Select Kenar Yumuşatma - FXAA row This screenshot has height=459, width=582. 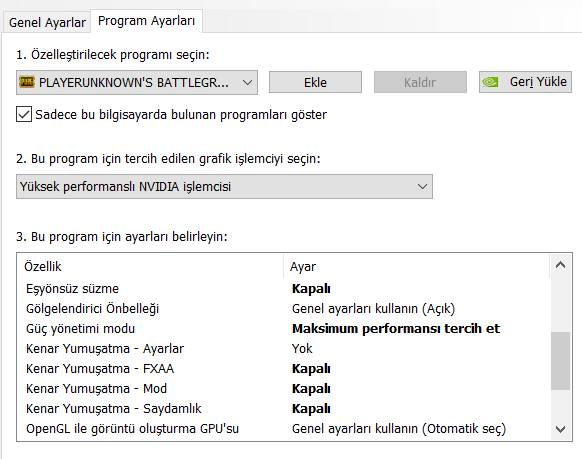(284, 369)
